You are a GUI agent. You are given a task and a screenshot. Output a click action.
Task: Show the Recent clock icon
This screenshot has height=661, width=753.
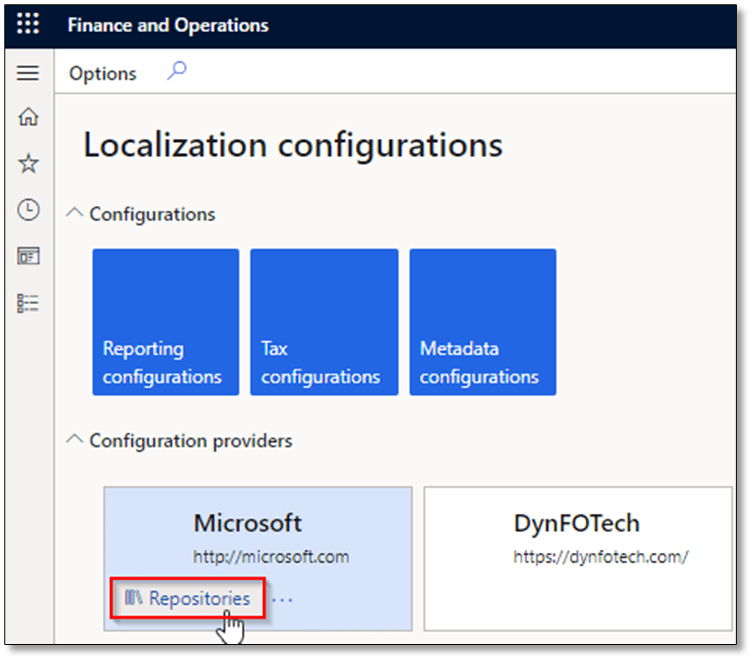pos(28,209)
